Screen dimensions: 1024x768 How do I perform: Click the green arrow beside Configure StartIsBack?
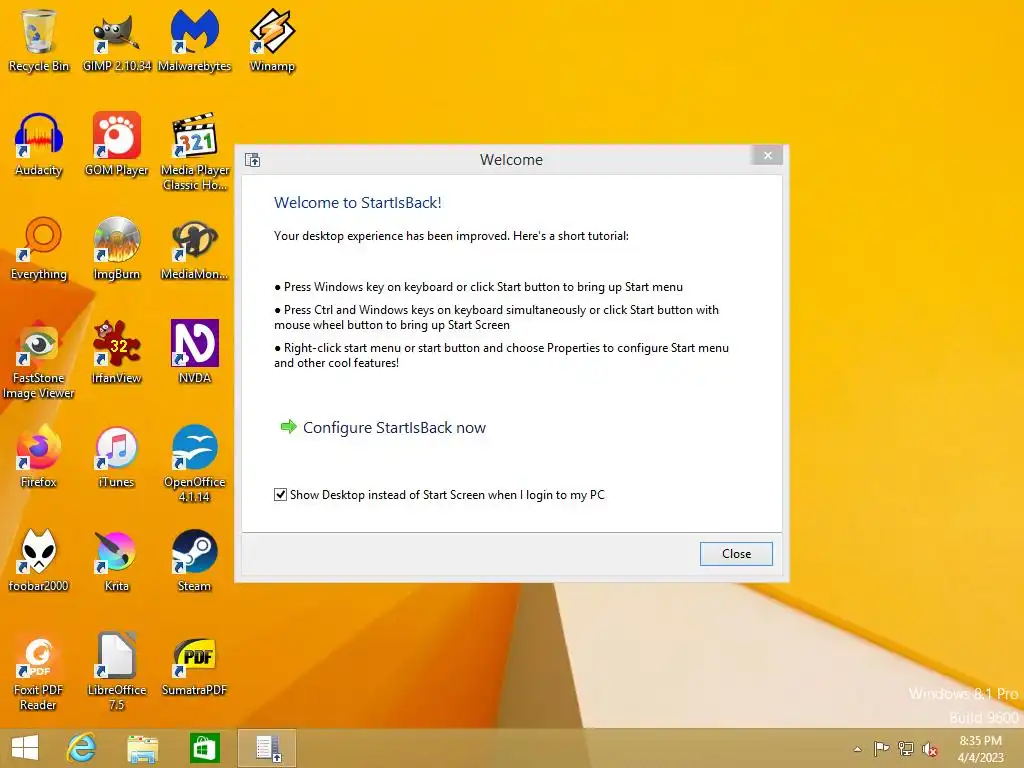(288, 427)
